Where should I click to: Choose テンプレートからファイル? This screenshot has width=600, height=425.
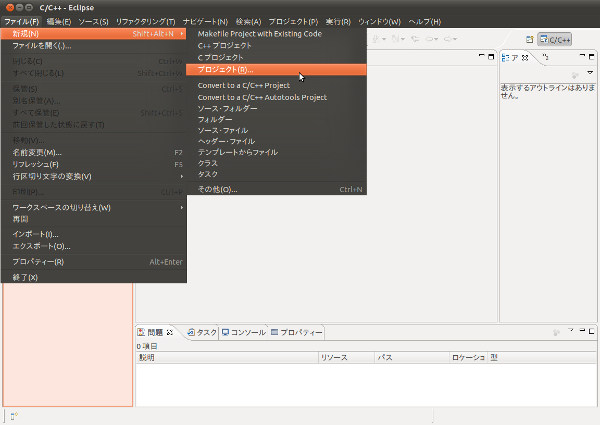click(276, 152)
